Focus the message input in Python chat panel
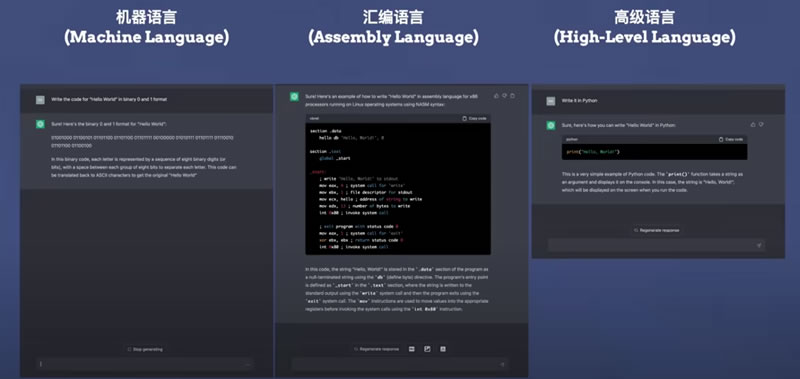Image resolution: width=800 pixels, height=379 pixels. click(x=657, y=245)
